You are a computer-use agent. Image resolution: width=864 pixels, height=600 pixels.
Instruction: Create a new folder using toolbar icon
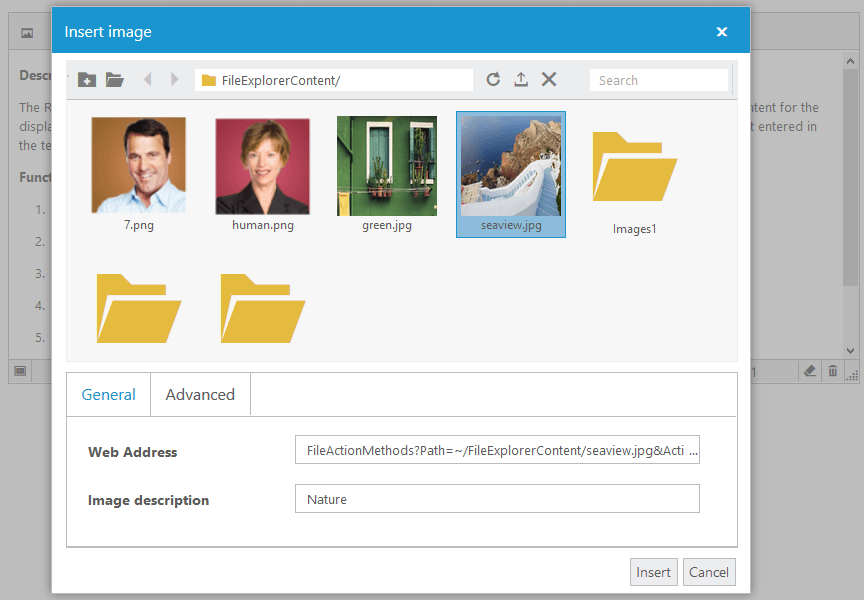pos(87,79)
